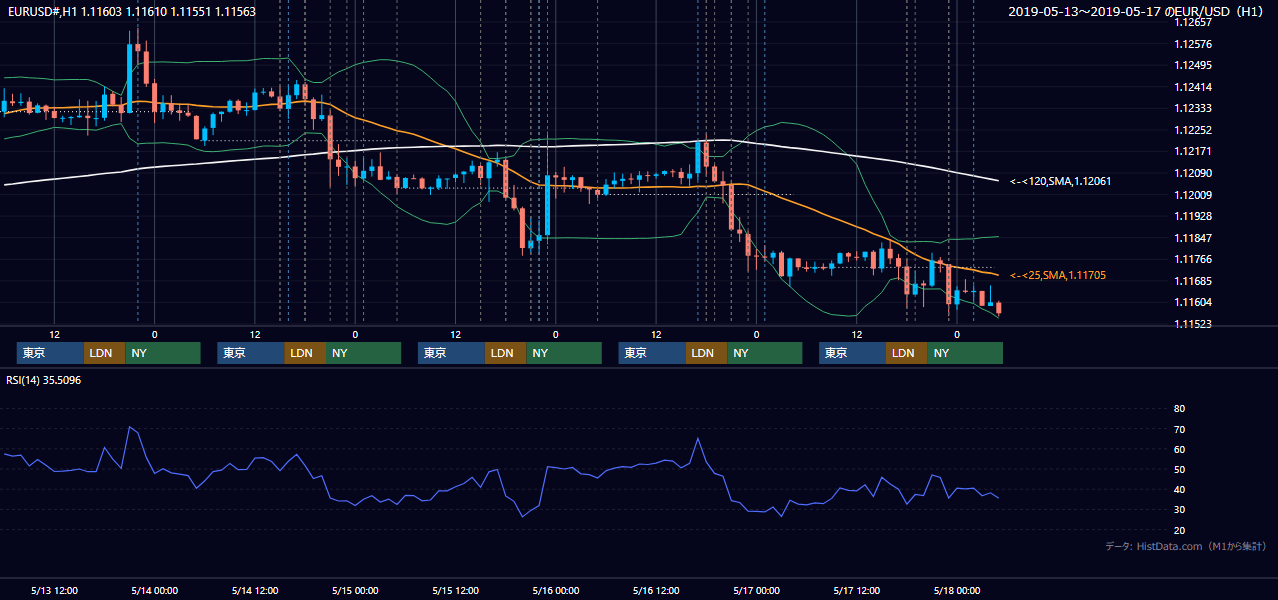This screenshot has height=600, width=1278.
Task: Click the 5/15 00:00 time axis label
Action: 356,590
